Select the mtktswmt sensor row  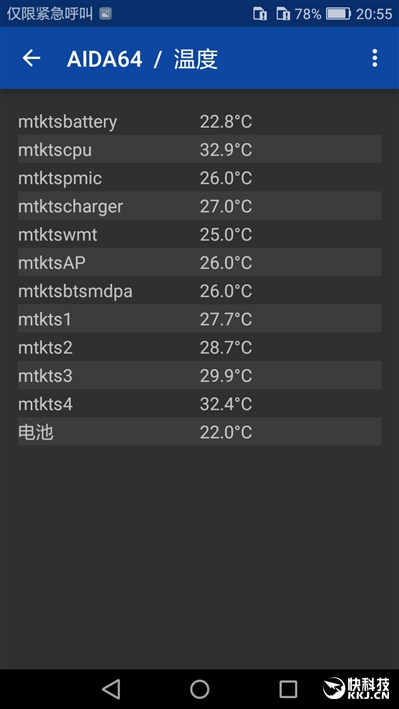[200, 234]
